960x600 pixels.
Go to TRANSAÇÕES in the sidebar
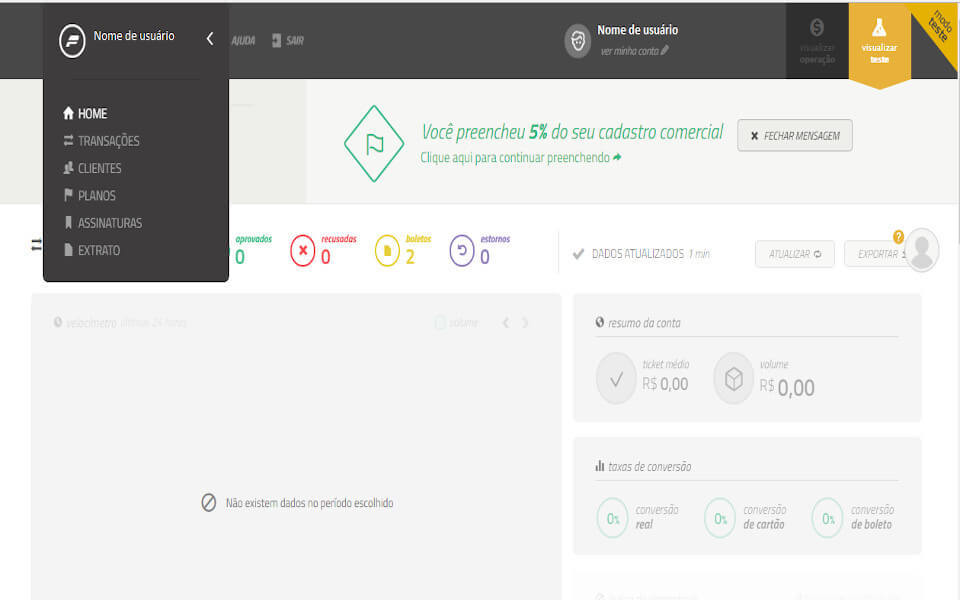point(102,141)
